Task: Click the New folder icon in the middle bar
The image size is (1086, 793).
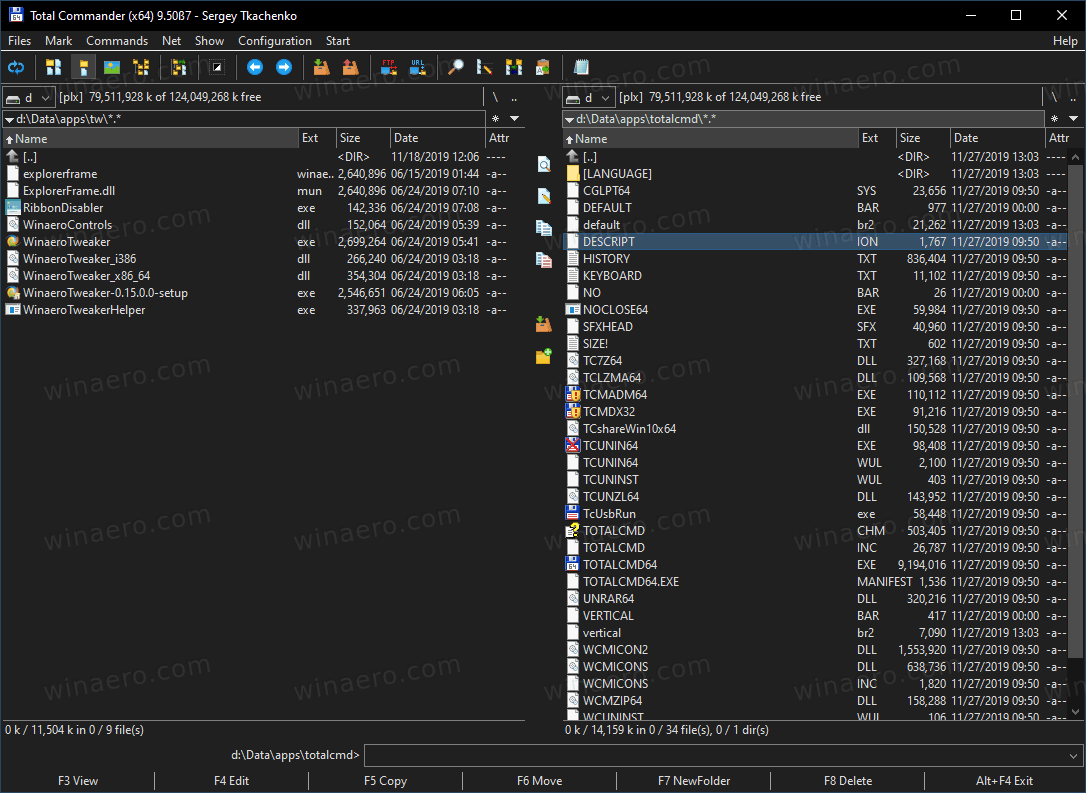Action: point(544,356)
